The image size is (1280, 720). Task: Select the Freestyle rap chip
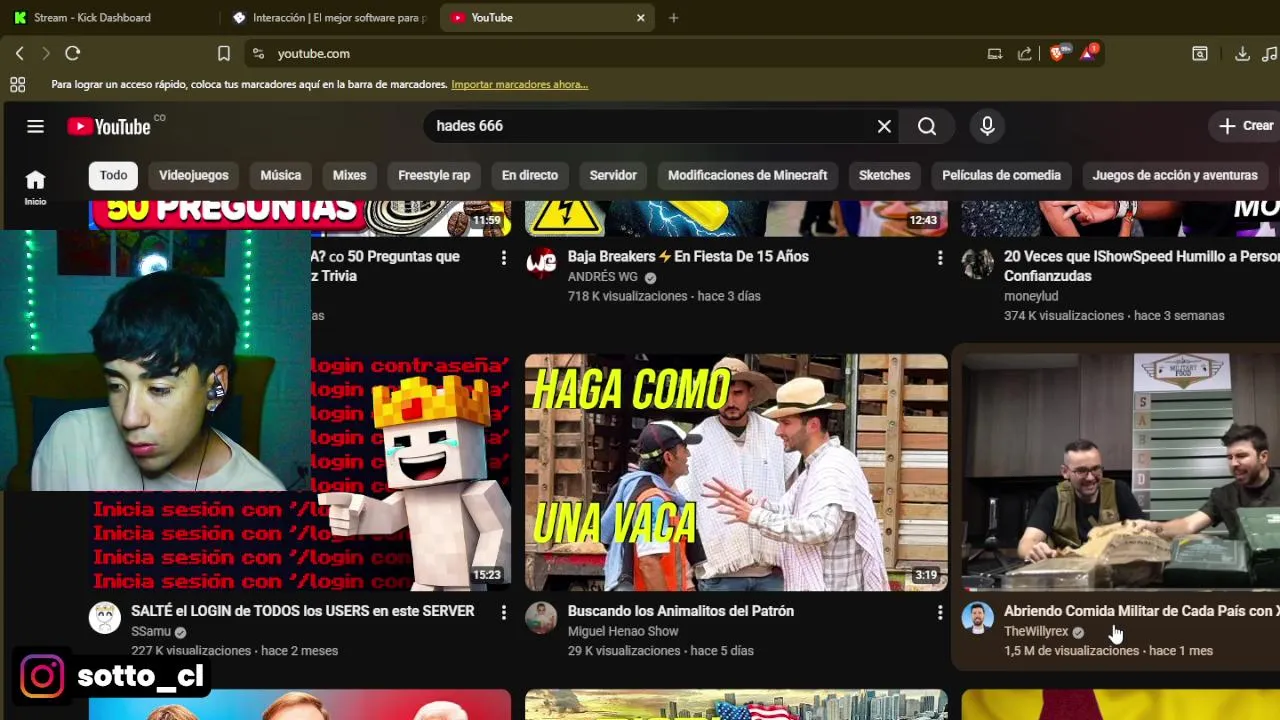click(434, 175)
